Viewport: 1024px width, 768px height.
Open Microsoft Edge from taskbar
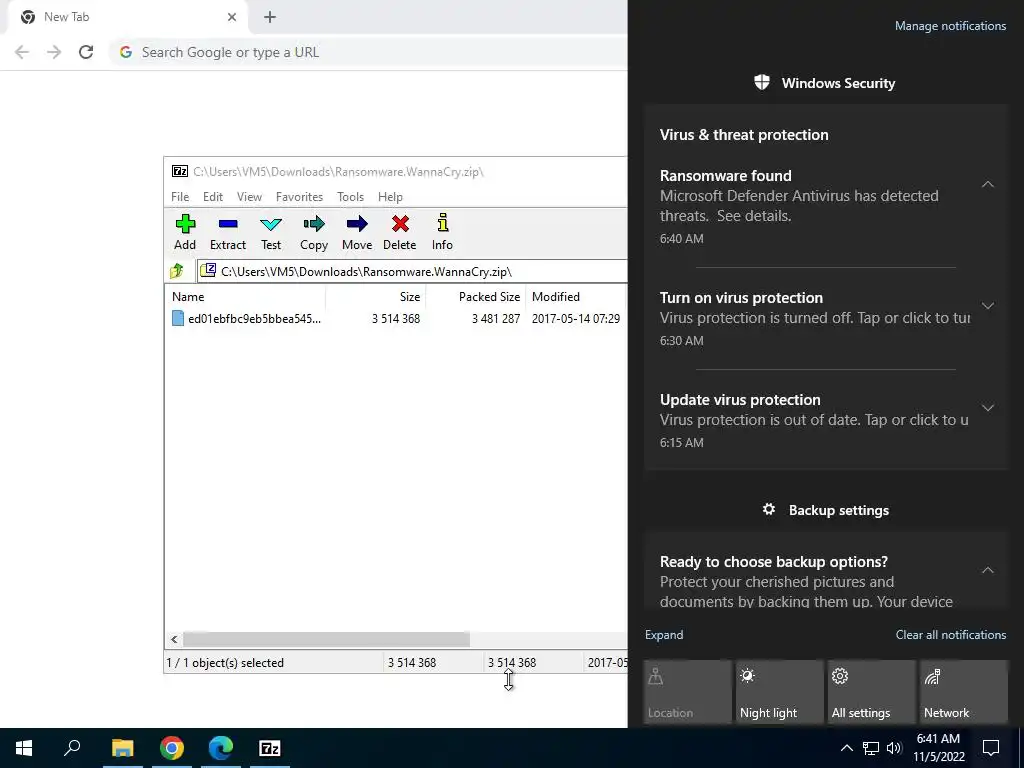[221, 748]
